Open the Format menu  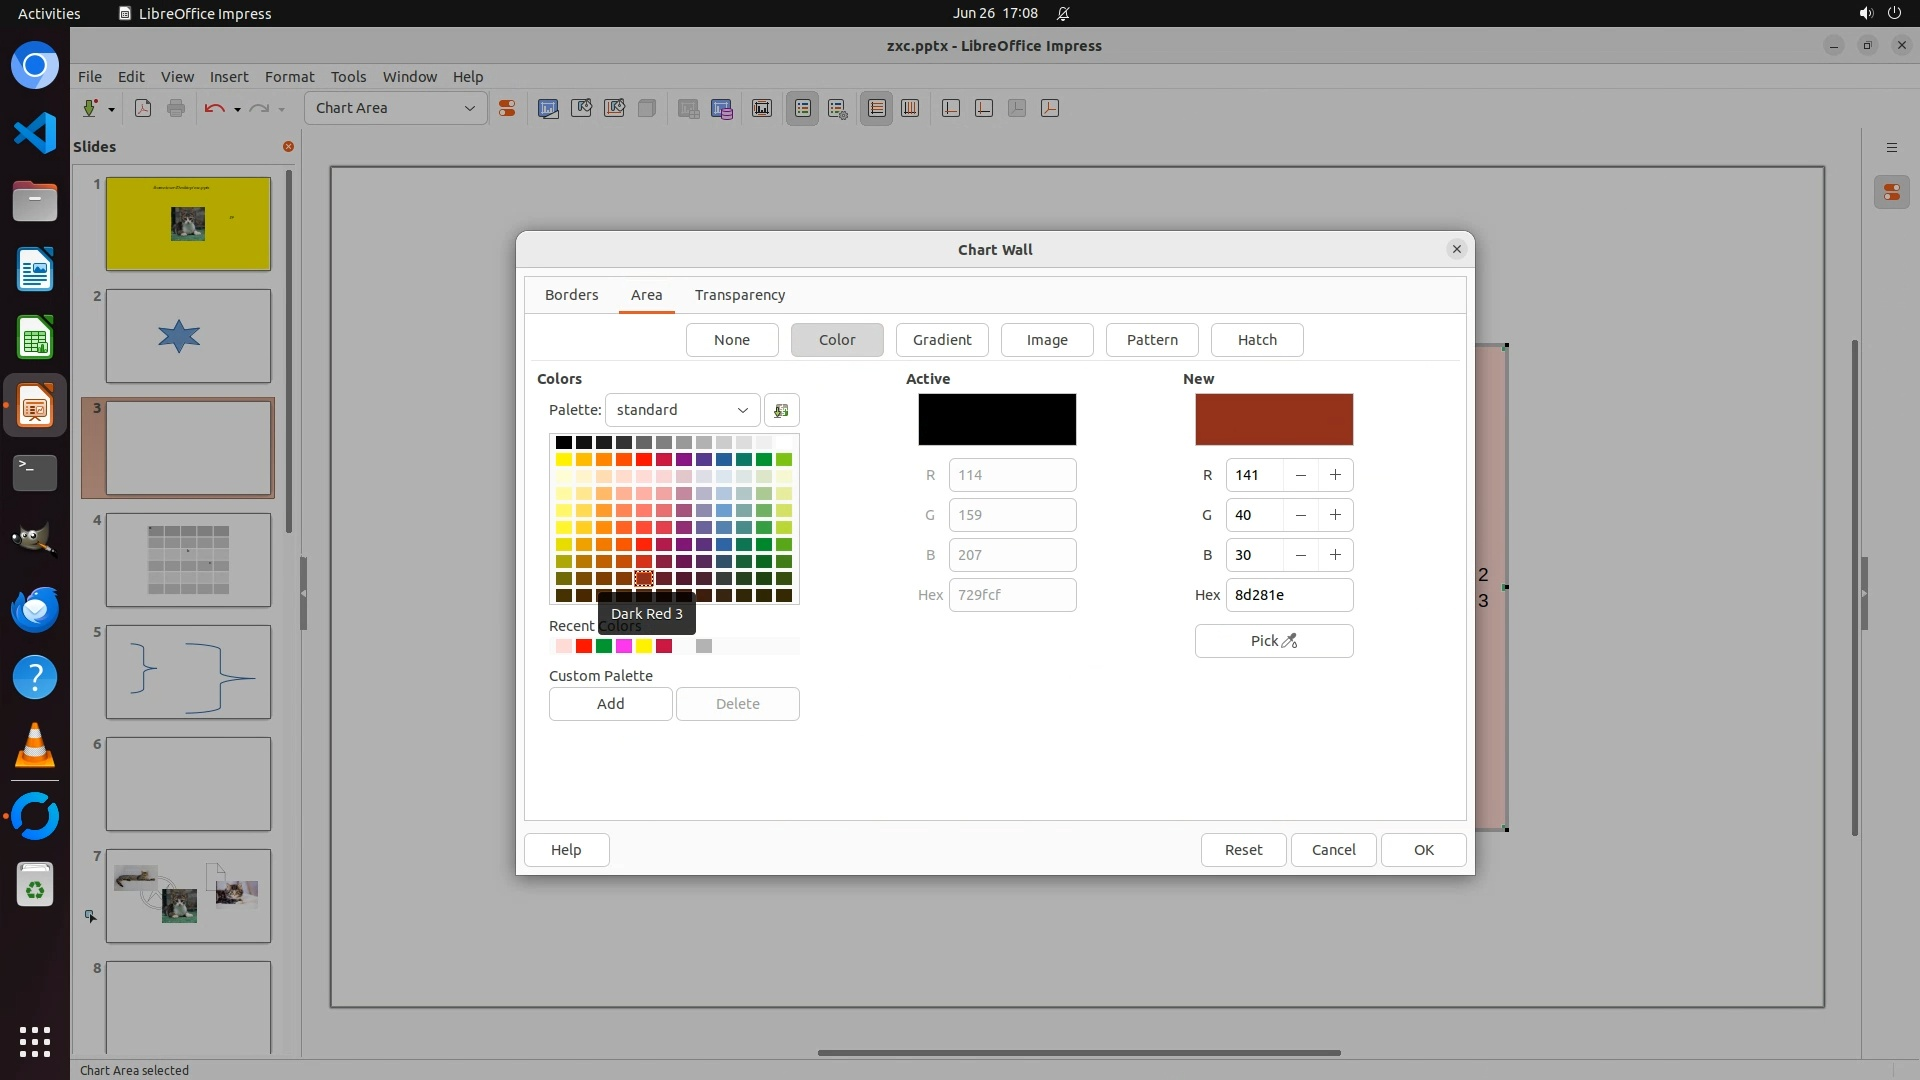(x=289, y=77)
